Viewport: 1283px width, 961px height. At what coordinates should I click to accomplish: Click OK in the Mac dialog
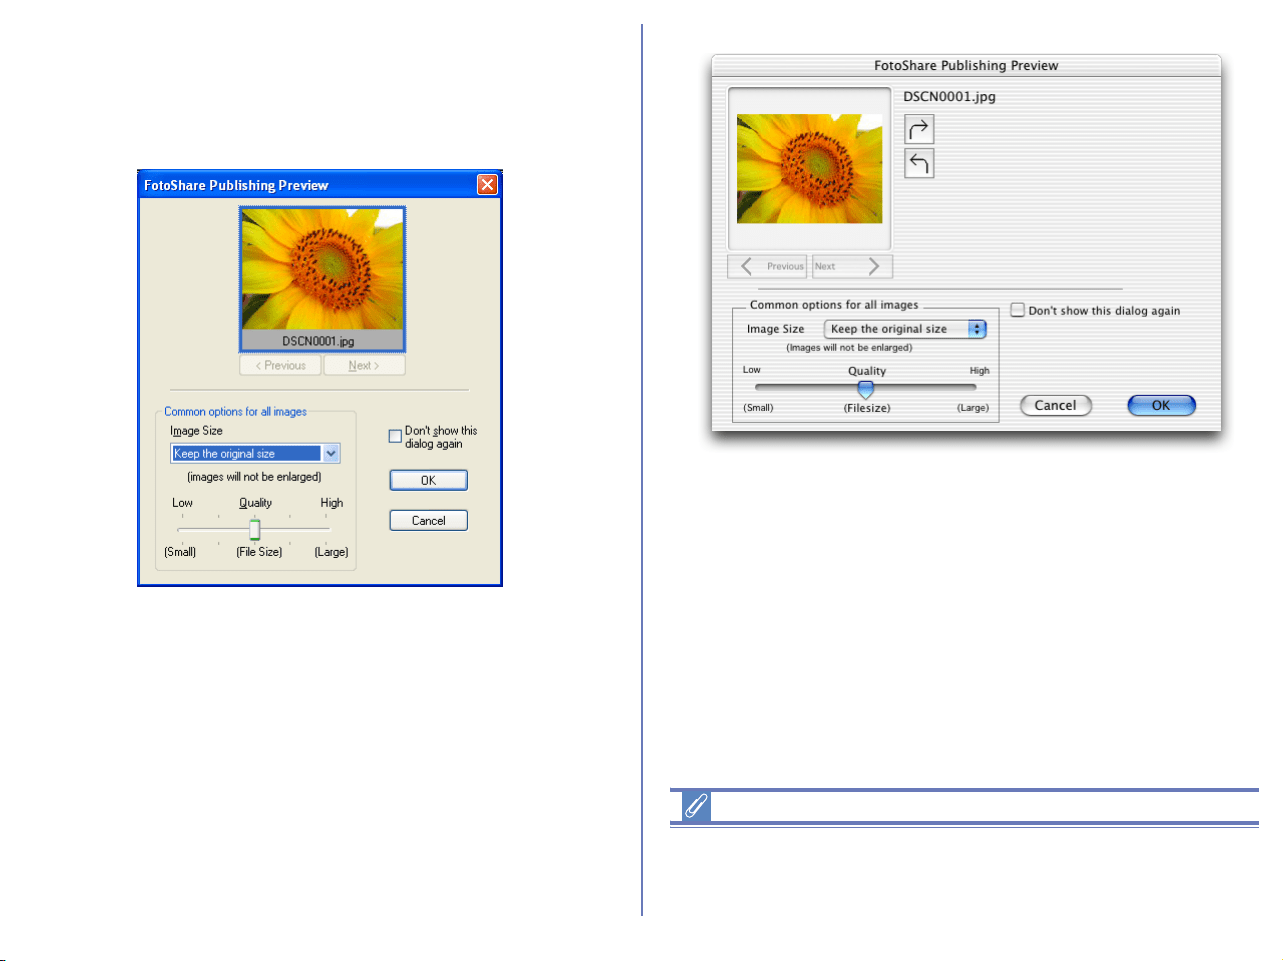coord(1161,405)
